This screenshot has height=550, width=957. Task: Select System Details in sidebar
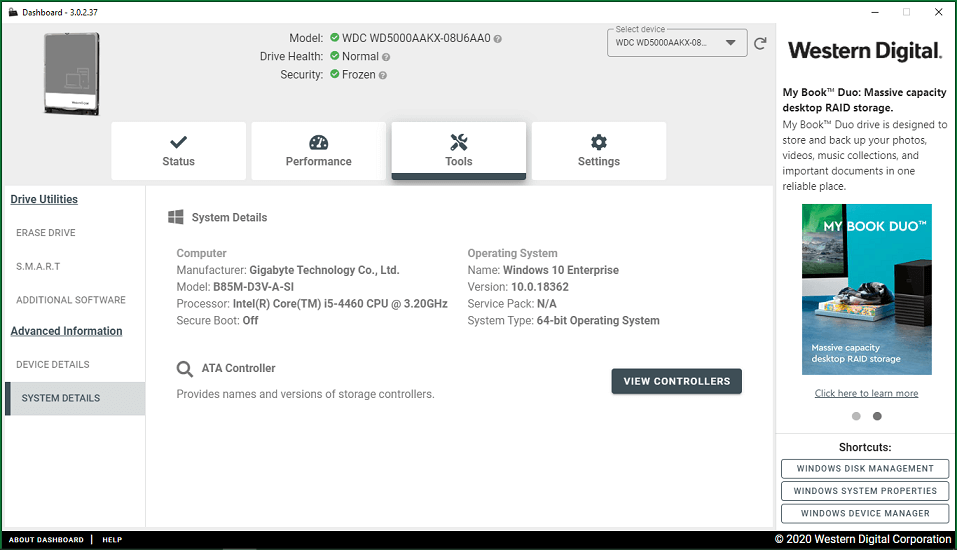pyautogui.click(x=75, y=398)
